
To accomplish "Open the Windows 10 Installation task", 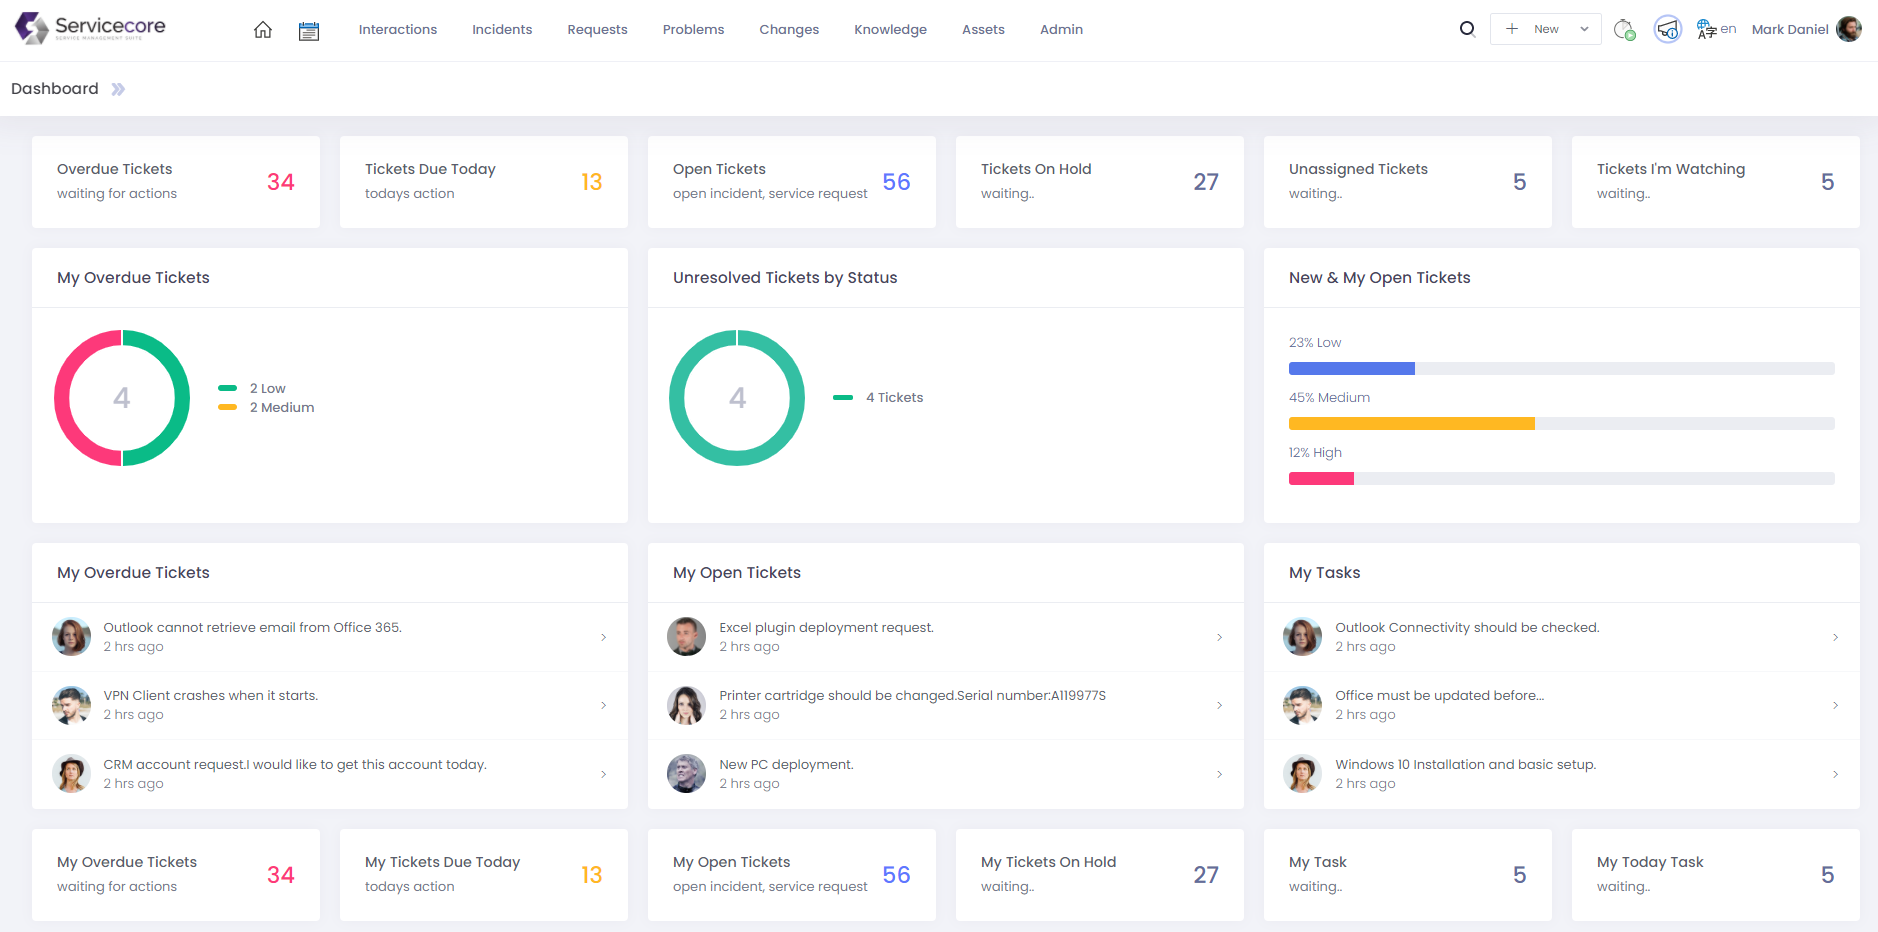I will coord(1465,764).
